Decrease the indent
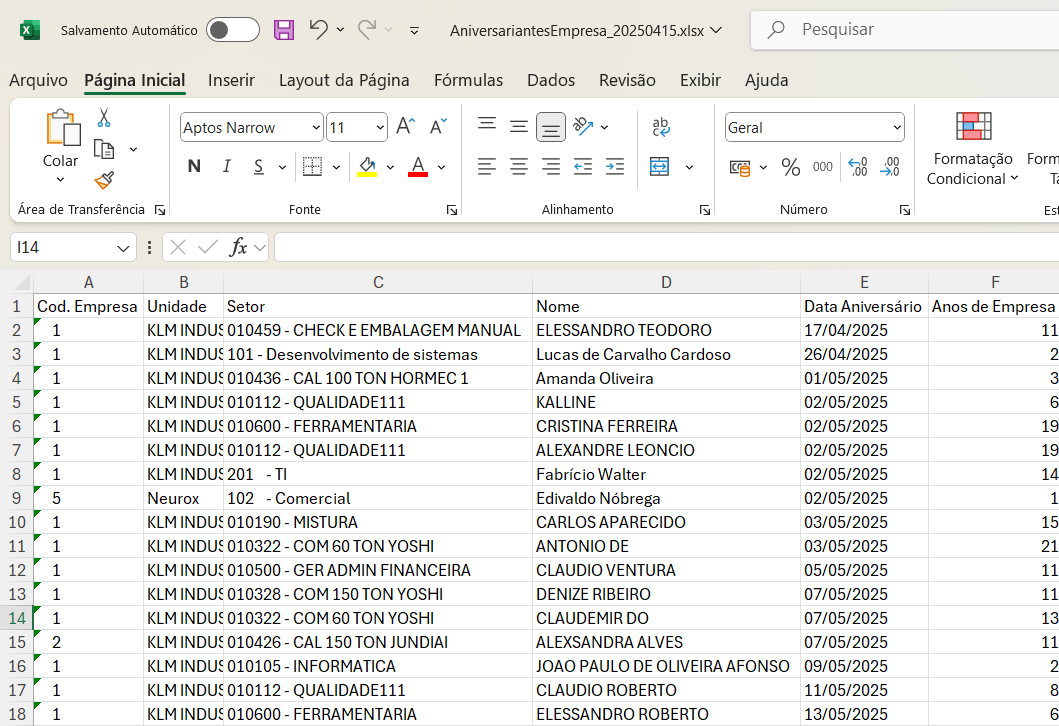 (x=583, y=167)
